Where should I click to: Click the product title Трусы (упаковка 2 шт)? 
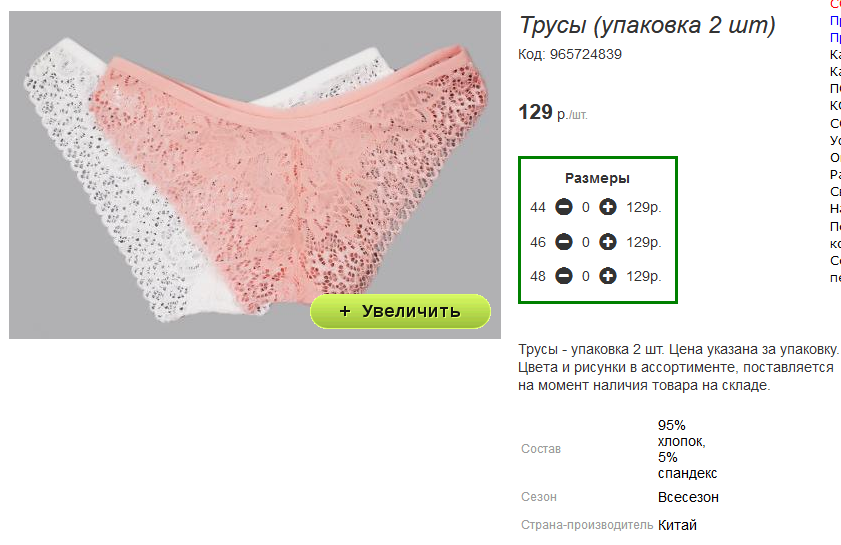(647, 25)
